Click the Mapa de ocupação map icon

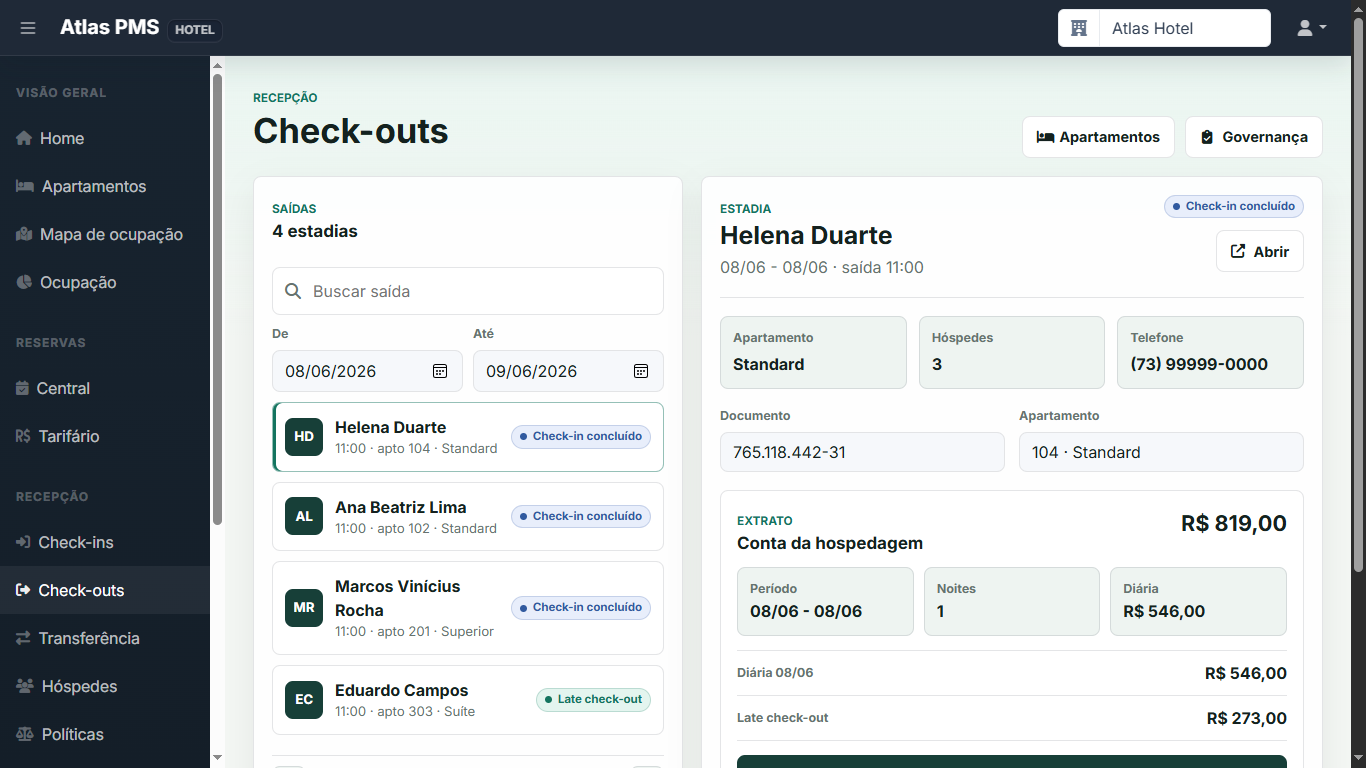pyautogui.click(x=24, y=234)
